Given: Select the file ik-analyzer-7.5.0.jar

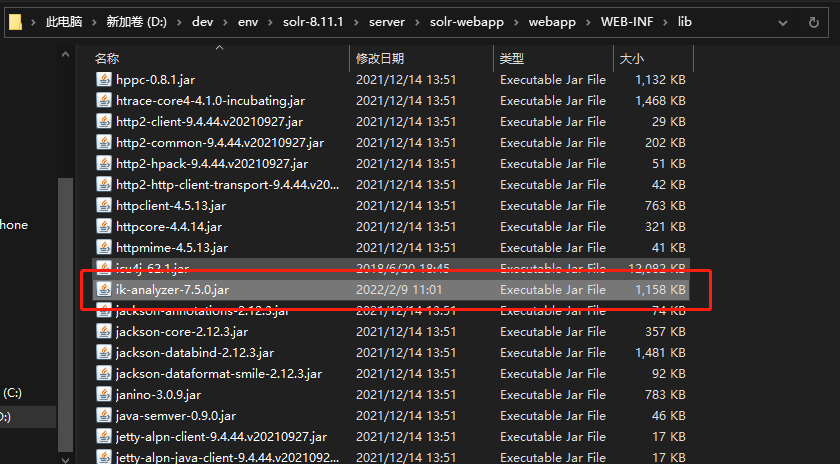Looking at the screenshot, I should tap(172, 289).
